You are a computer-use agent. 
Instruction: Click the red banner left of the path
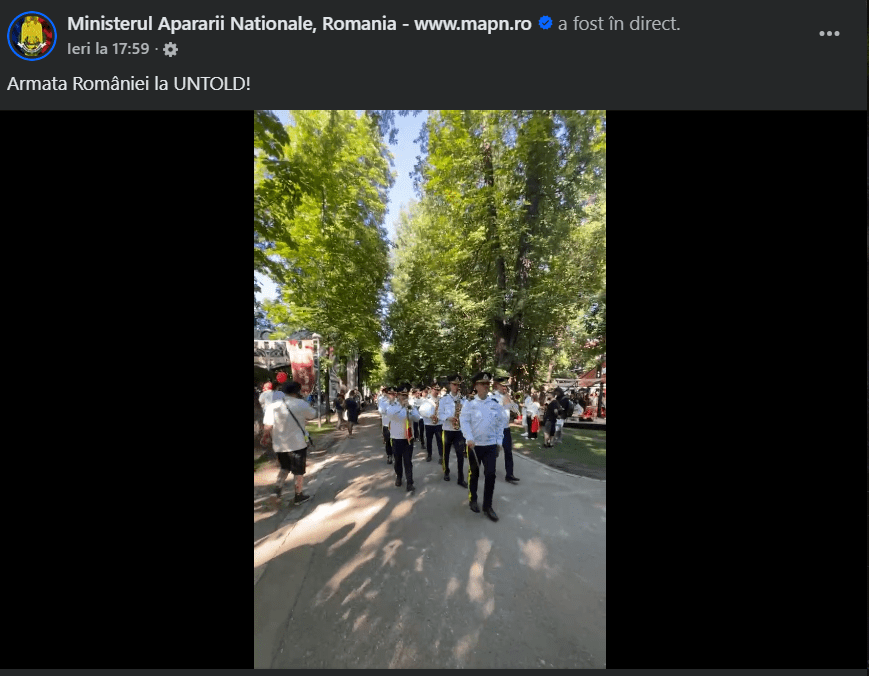(x=301, y=365)
